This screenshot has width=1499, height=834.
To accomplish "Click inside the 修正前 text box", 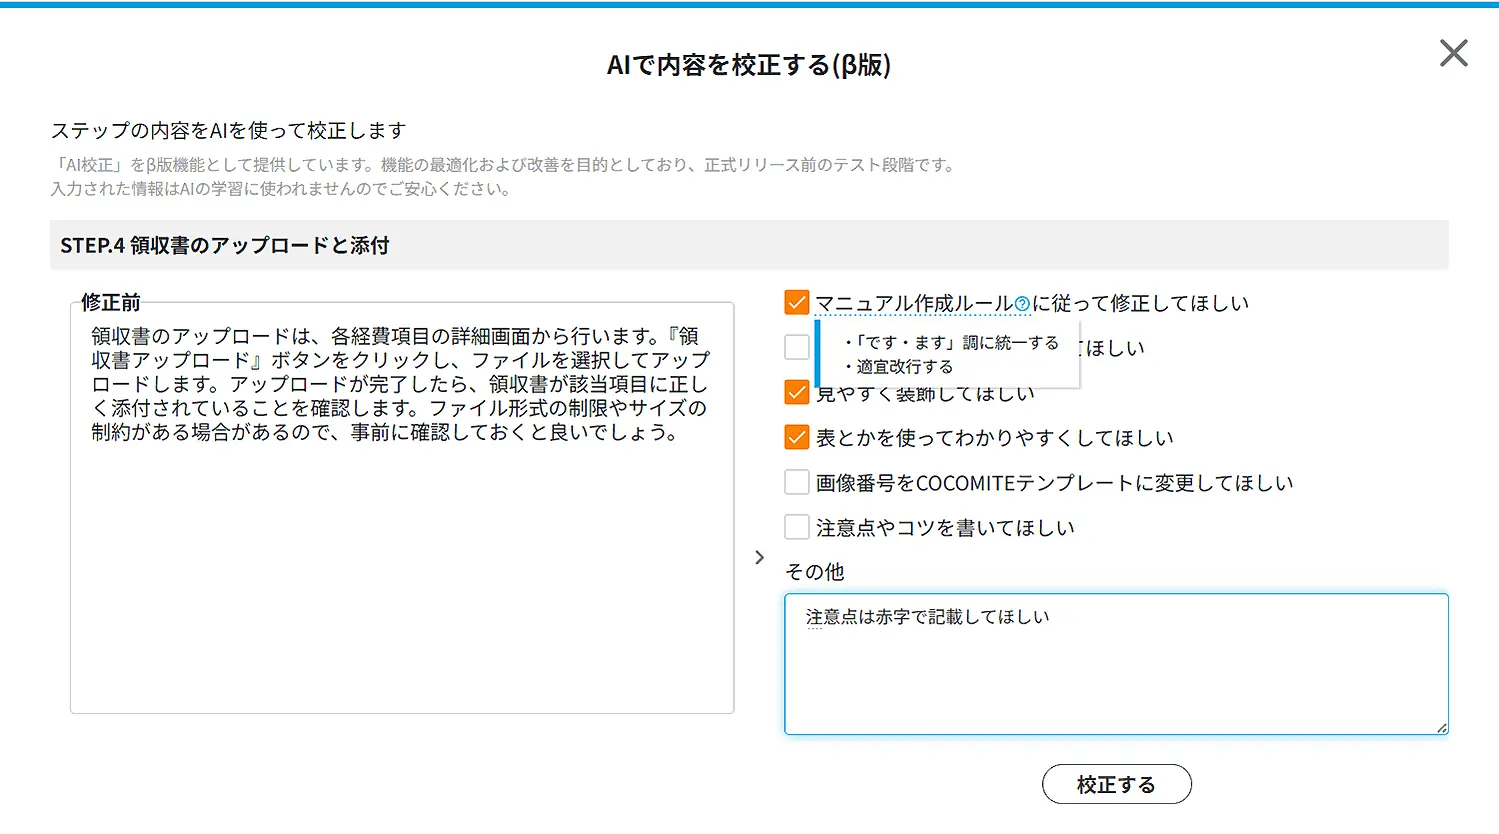I will pyautogui.click(x=400, y=500).
